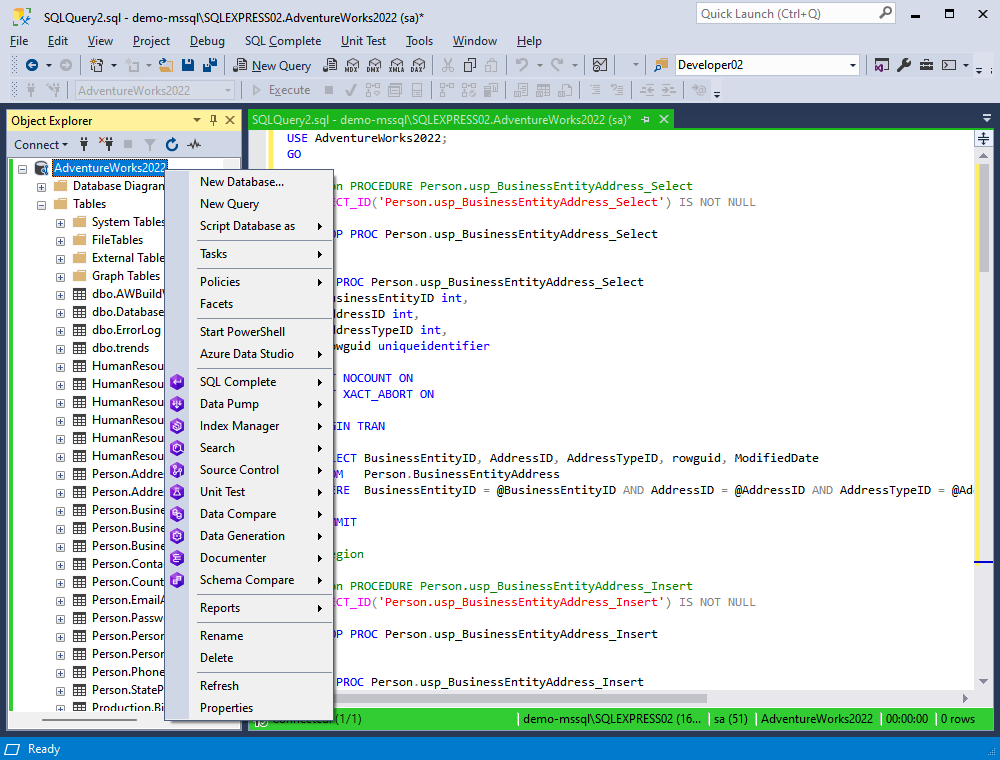1000x760 pixels.
Task: Click the Connect Object Explorer plug icon
Action: [x=84, y=145]
